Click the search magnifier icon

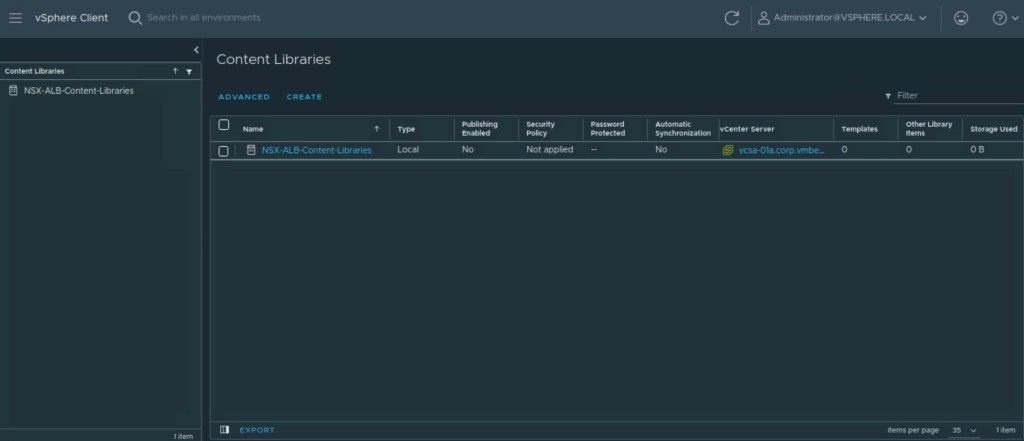135,18
